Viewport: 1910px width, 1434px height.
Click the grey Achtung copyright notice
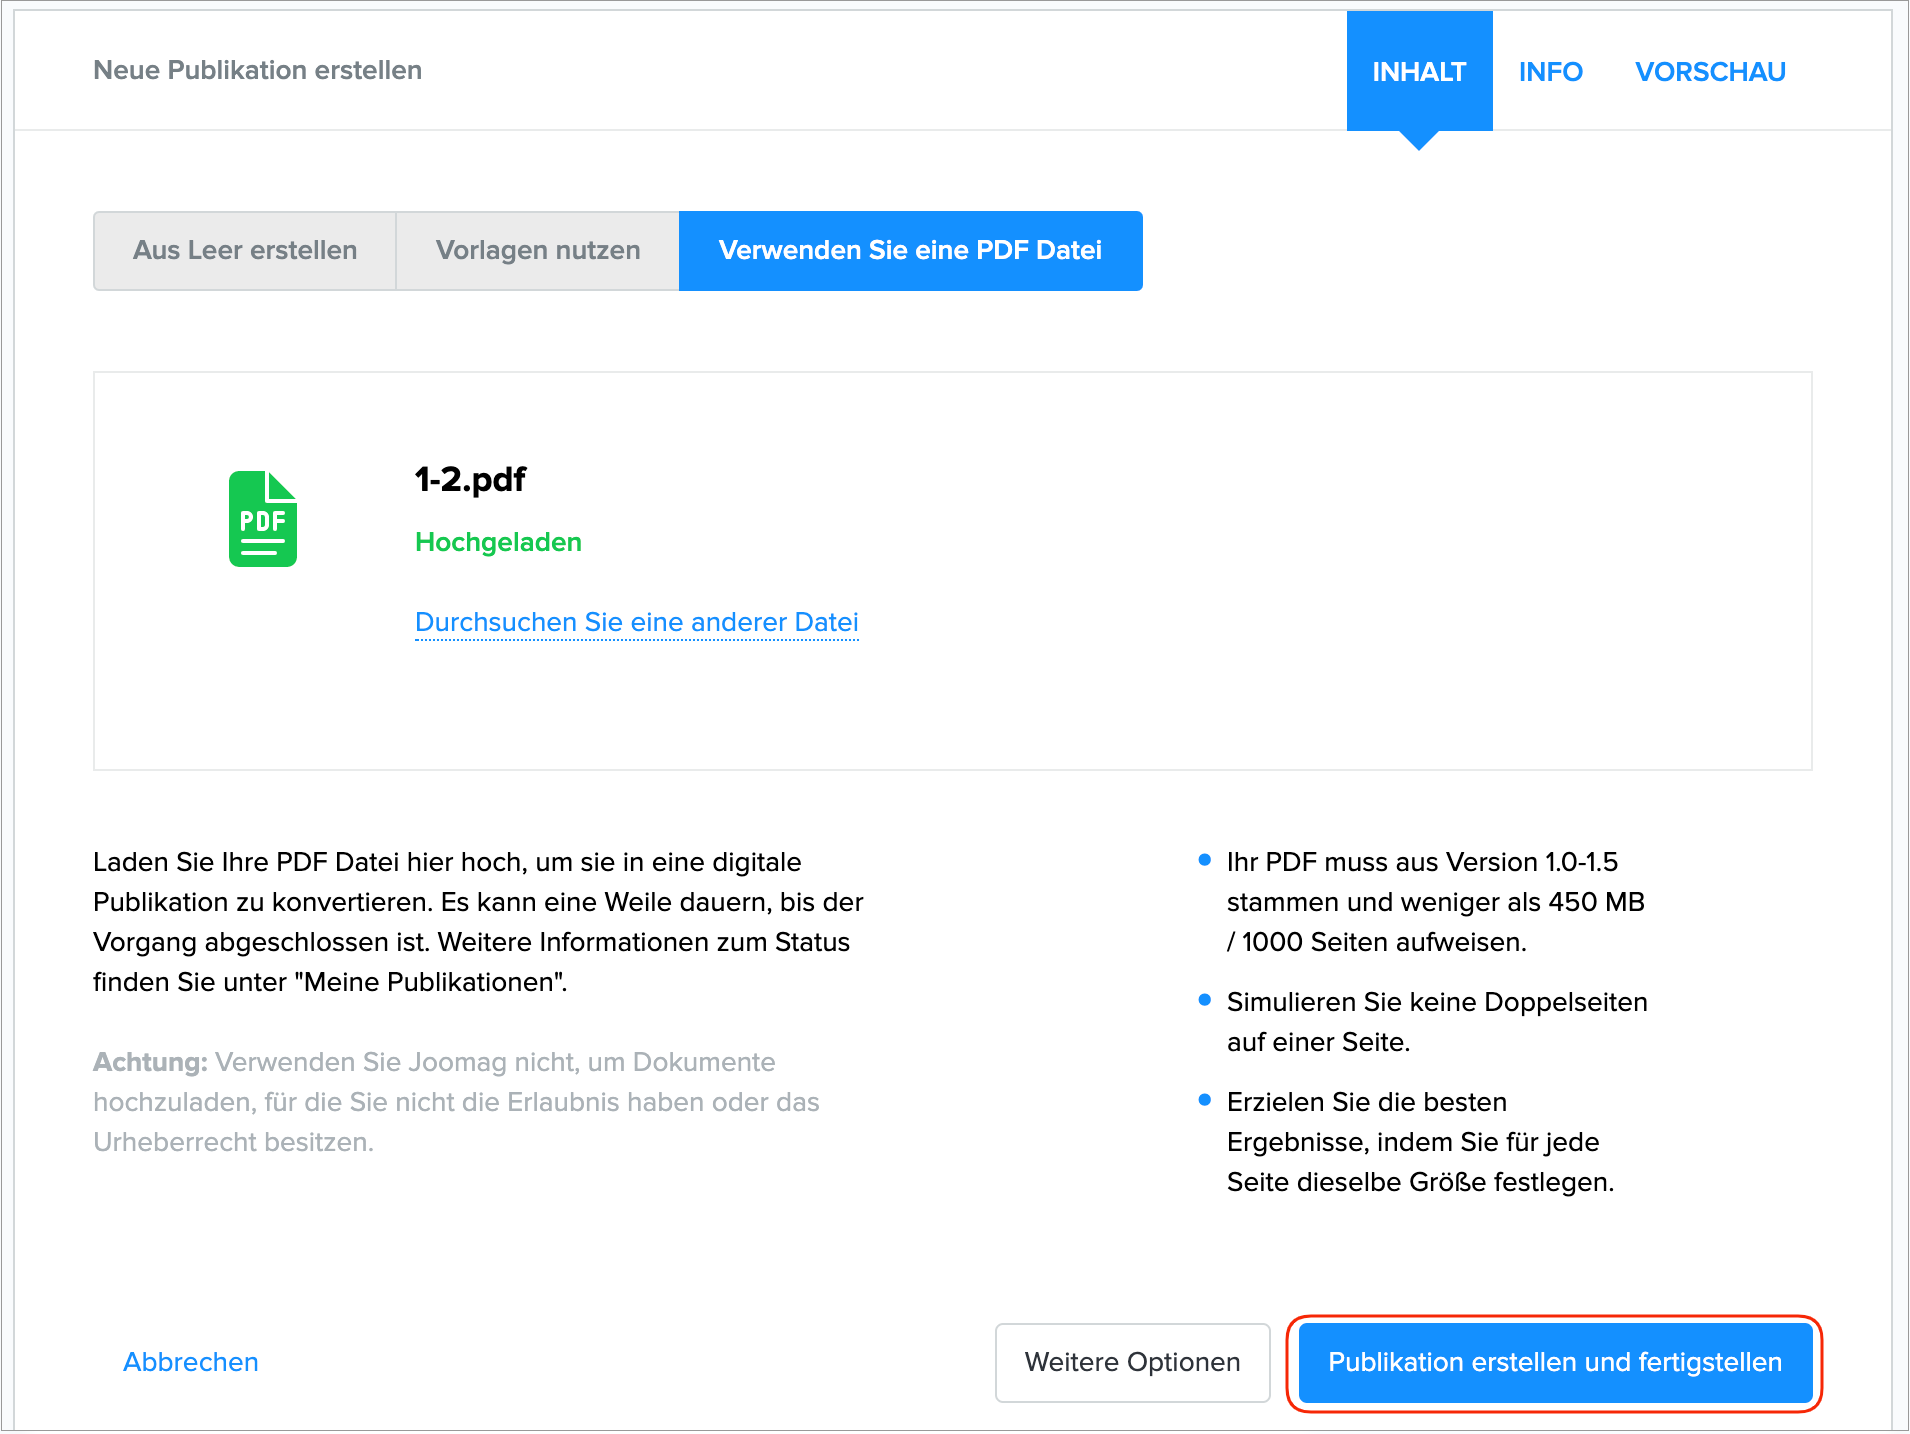[x=456, y=1102]
